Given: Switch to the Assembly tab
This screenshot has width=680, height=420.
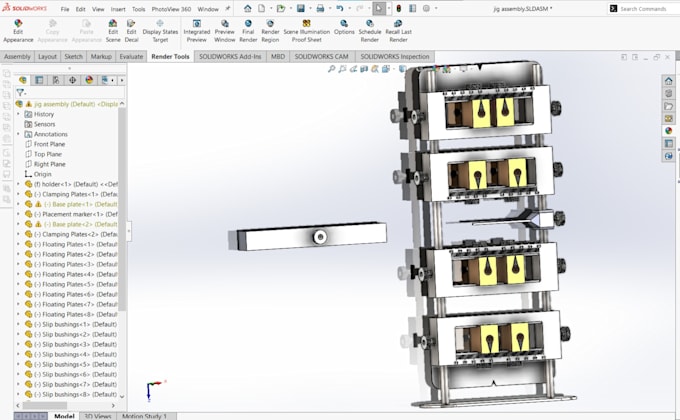Looking at the screenshot, I should [17, 56].
